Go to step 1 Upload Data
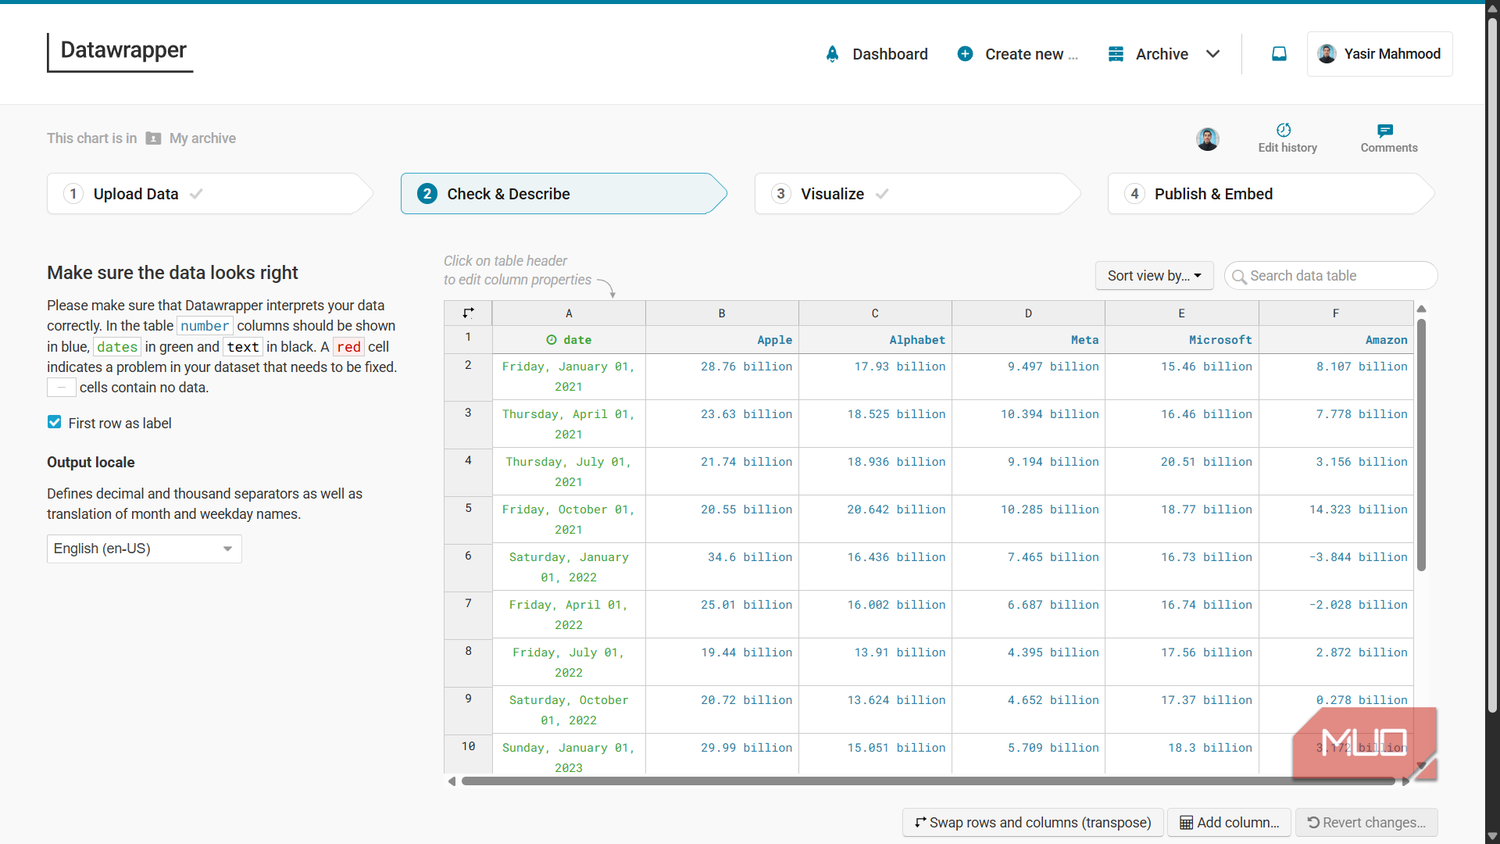Screen dimensions: 1500x844 coord(210,194)
